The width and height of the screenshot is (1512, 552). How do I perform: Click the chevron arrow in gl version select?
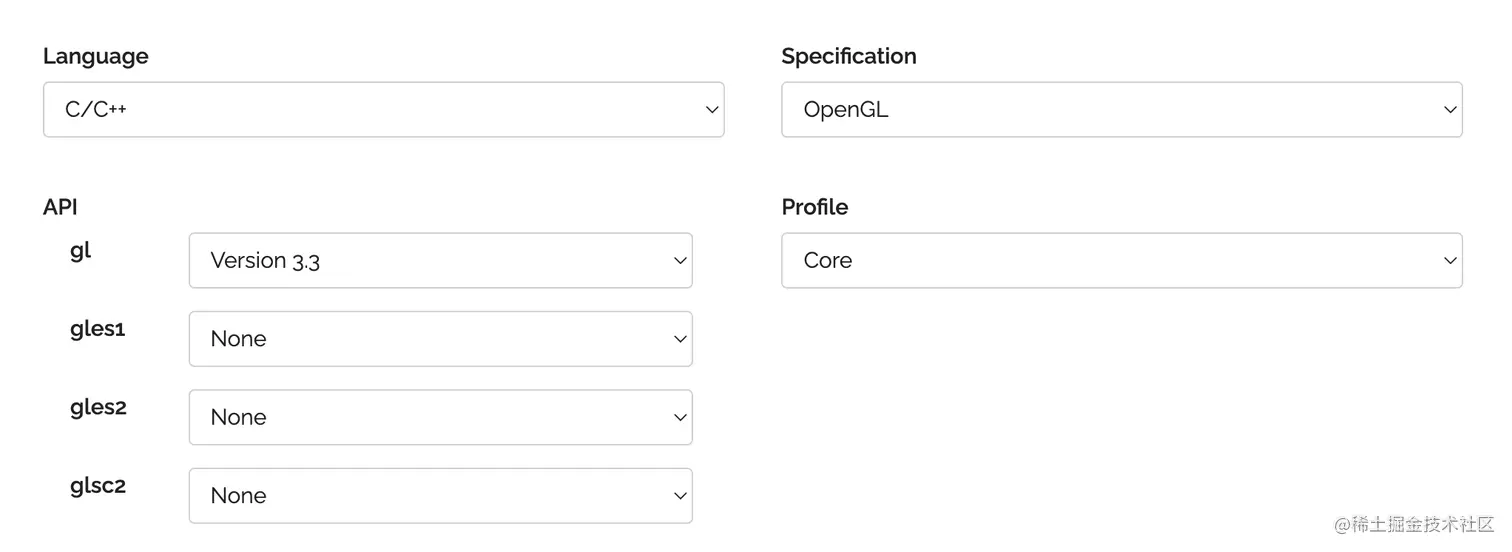pos(680,261)
